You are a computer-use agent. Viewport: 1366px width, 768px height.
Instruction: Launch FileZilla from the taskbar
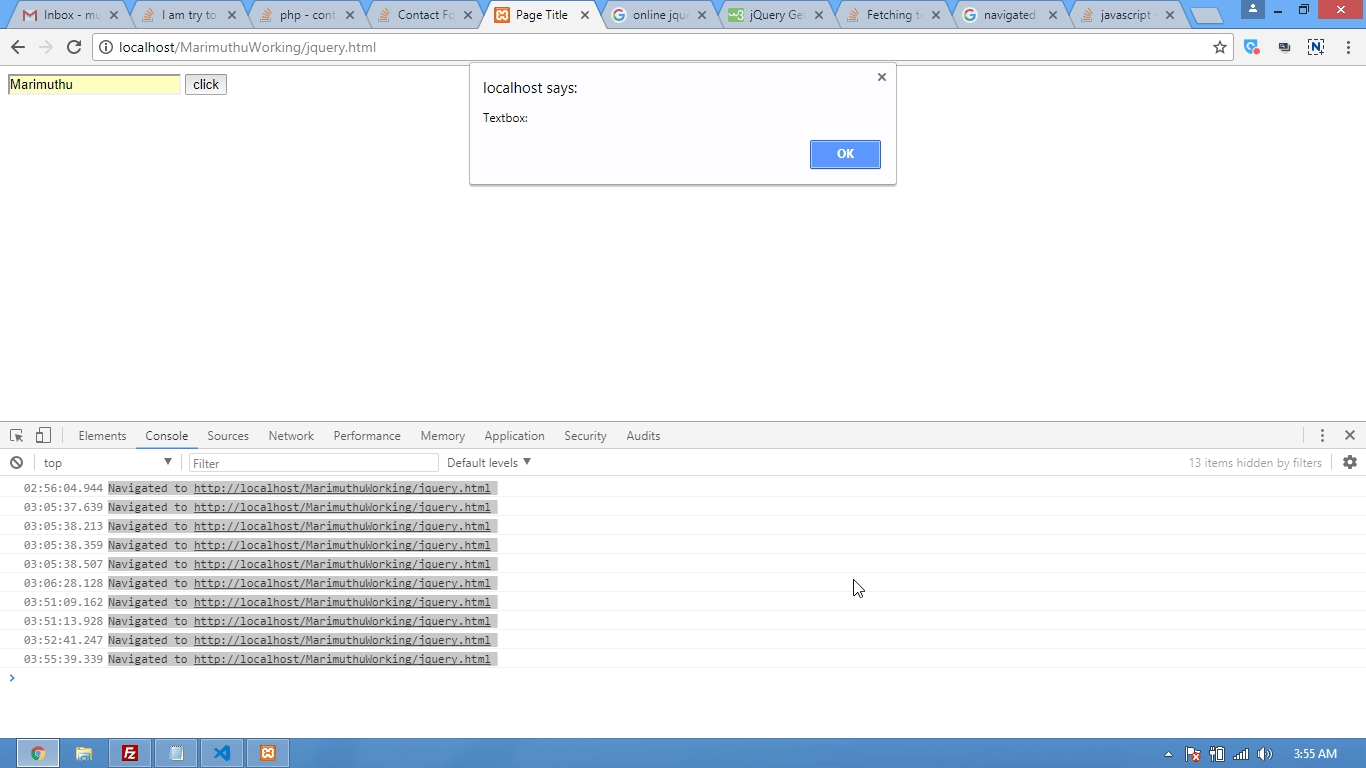coord(130,753)
